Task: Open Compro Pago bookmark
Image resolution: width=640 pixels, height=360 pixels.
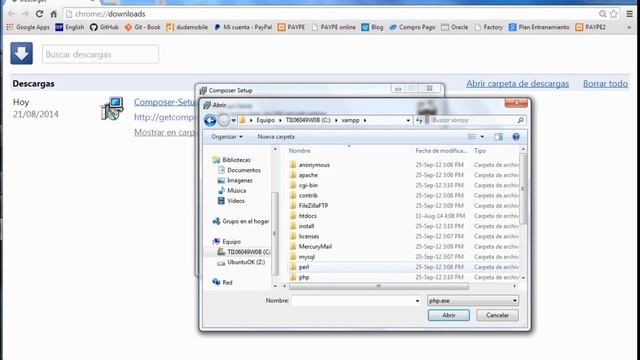Action: click(412, 27)
